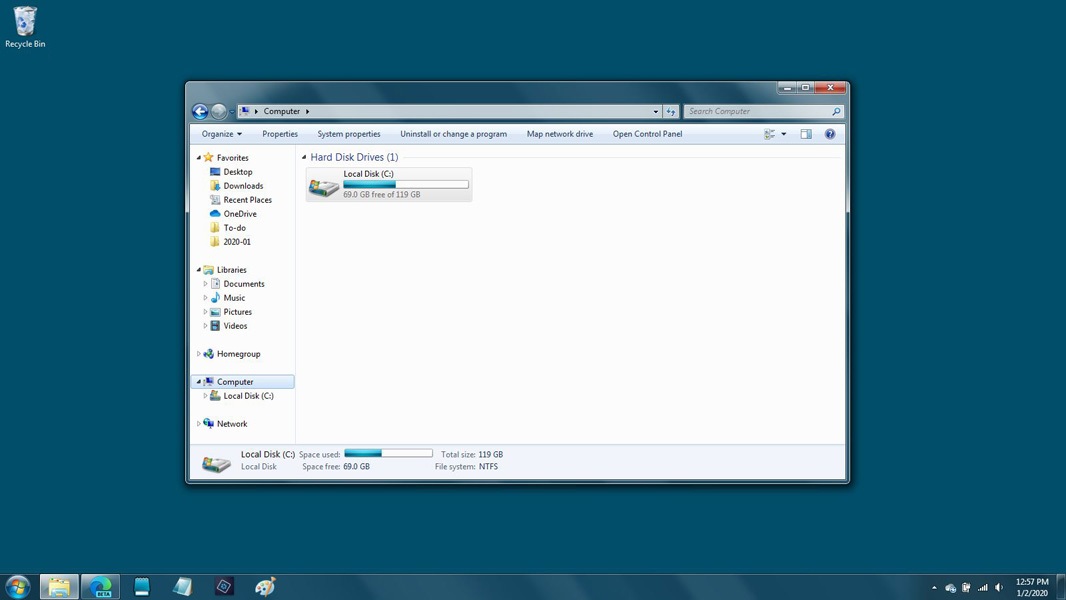The height and width of the screenshot is (600, 1066).
Task: Collapse the Hard Disk Drives group
Action: tap(304, 157)
